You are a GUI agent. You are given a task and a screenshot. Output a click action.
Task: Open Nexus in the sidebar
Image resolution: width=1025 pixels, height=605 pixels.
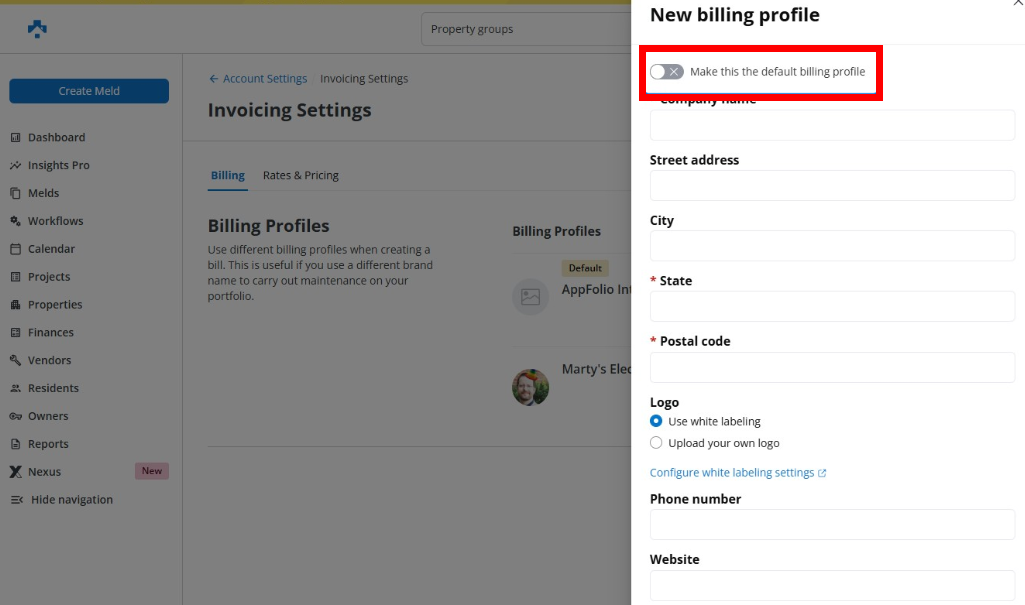pos(44,472)
